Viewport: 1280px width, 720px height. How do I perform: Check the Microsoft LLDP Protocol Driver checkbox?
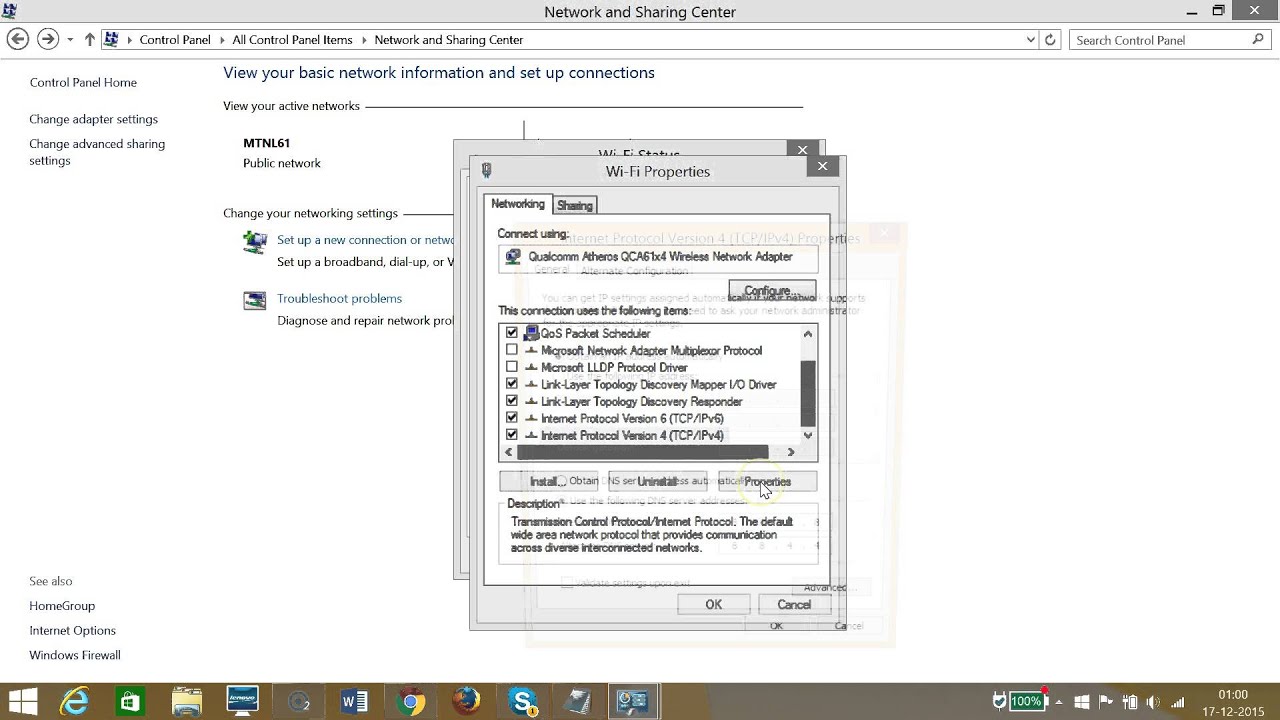pyautogui.click(x=512, y=367)
